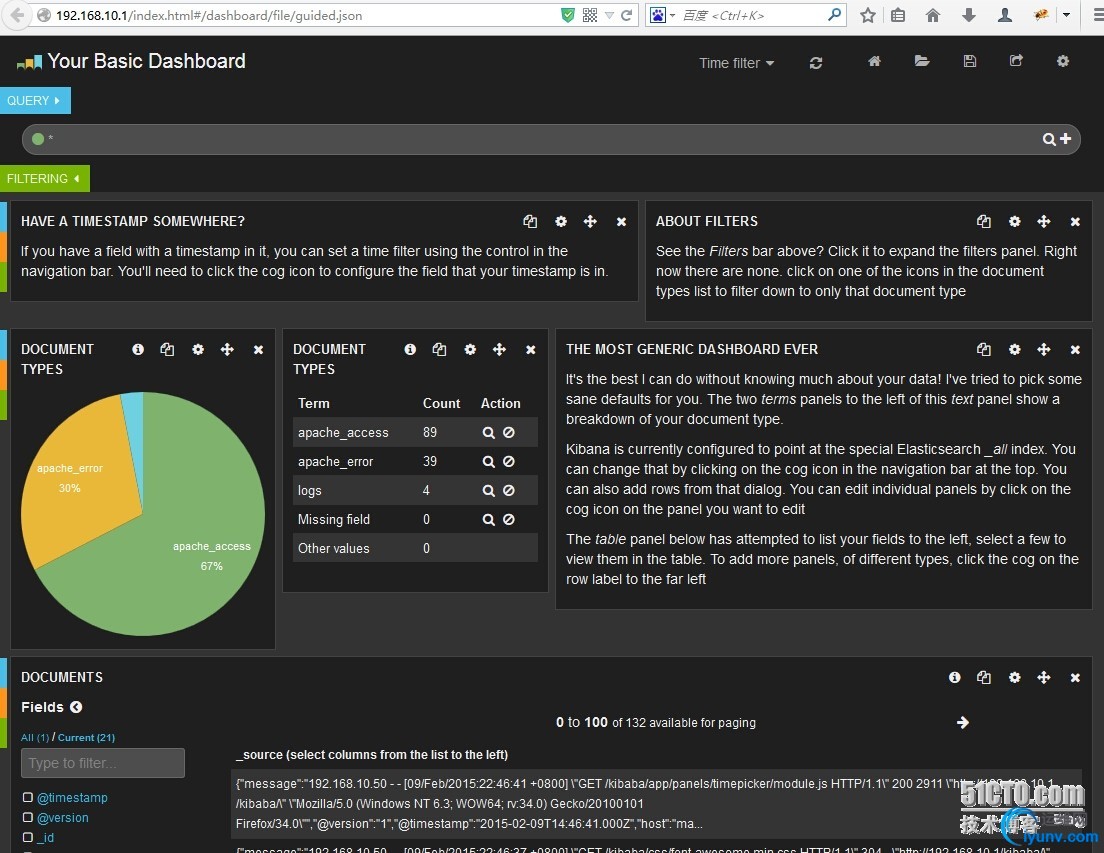Select the Current (21) fields link
The height and width of the screenshot is (853, 1104).
[x=86, y=738]
